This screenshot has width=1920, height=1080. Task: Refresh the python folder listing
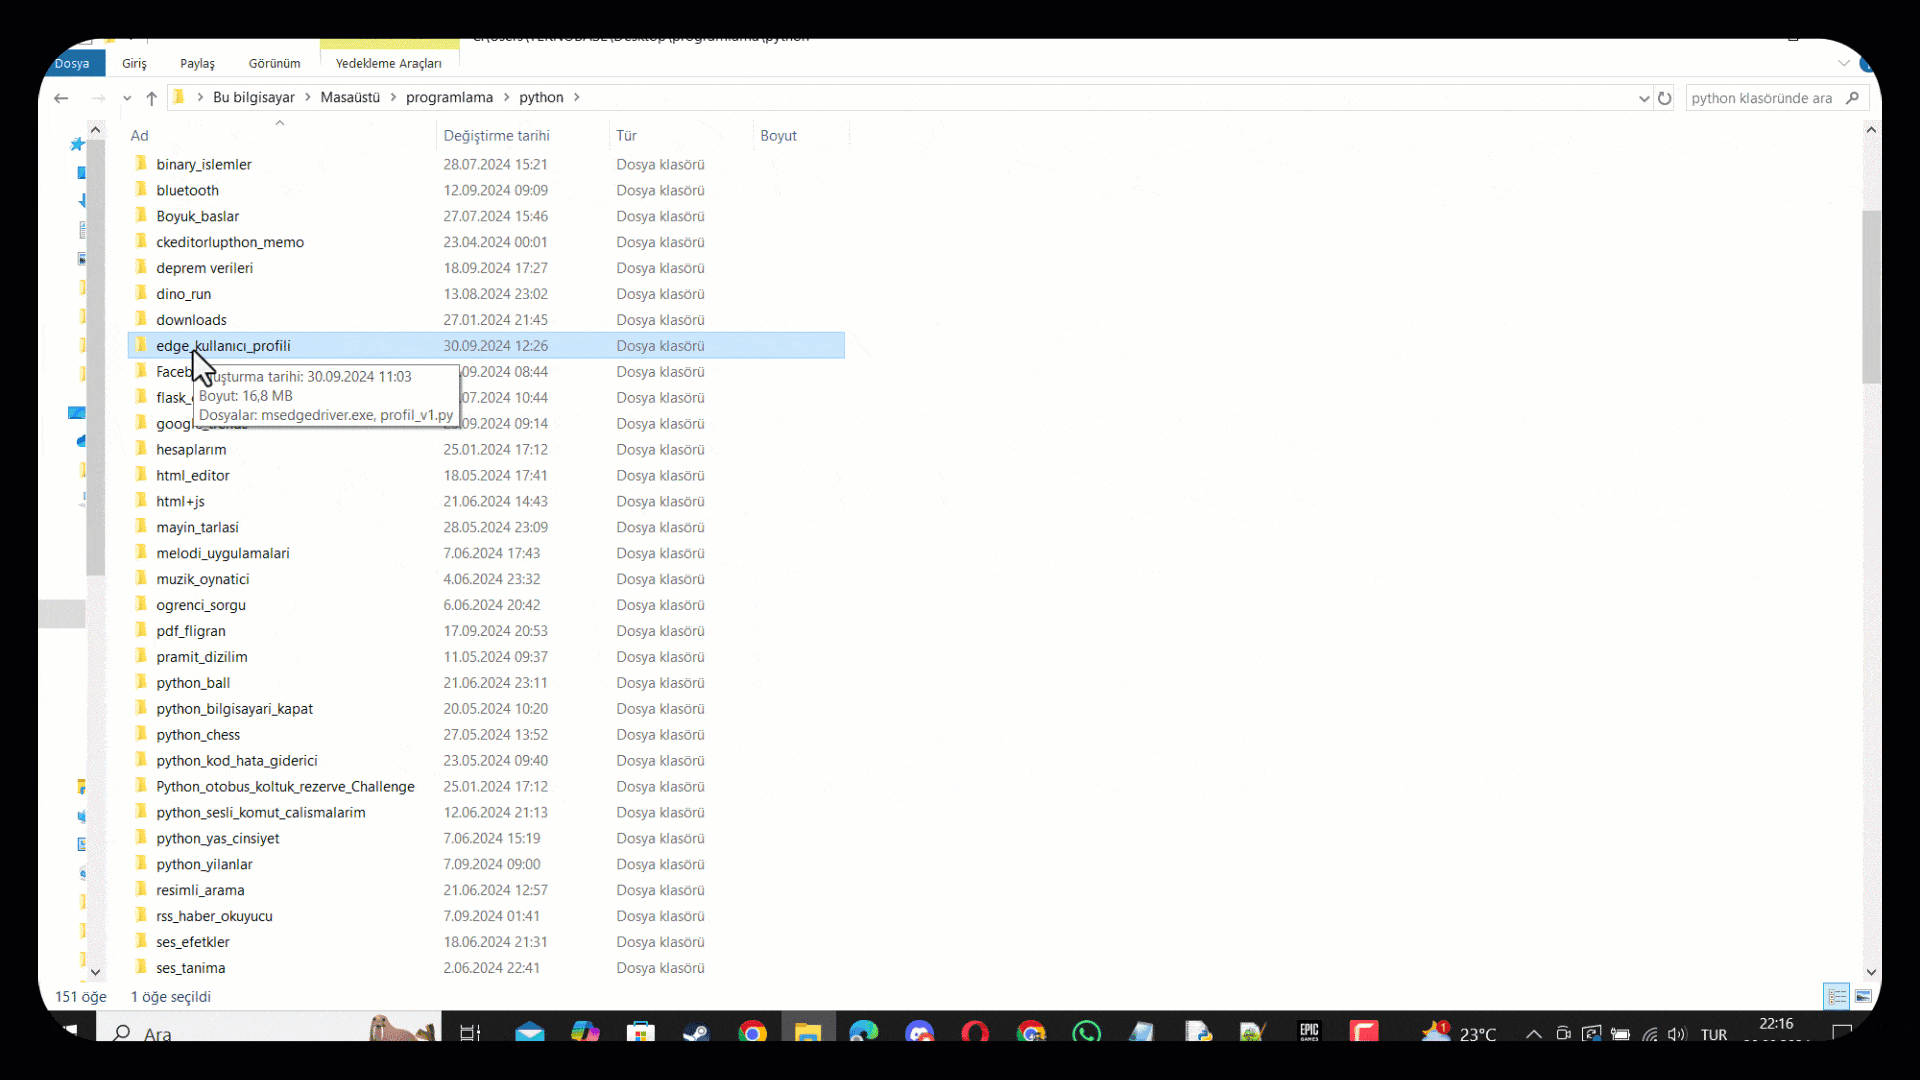point(1664,98)
